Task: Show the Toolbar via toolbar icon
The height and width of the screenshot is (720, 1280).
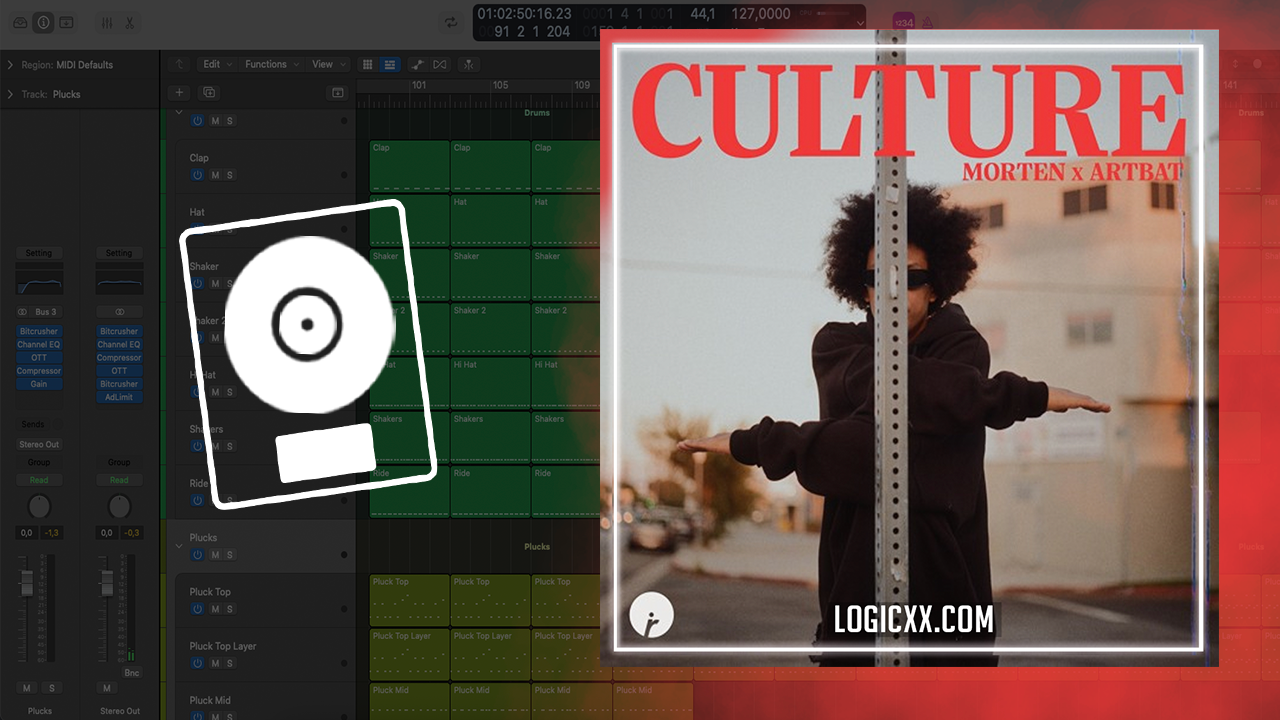Action: 66,22
